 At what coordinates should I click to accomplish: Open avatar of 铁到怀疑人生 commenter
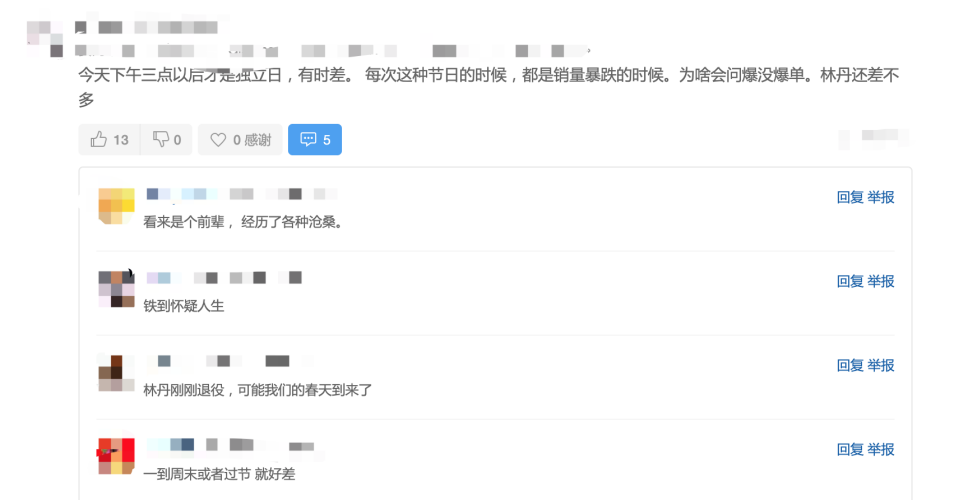point(116,289)
